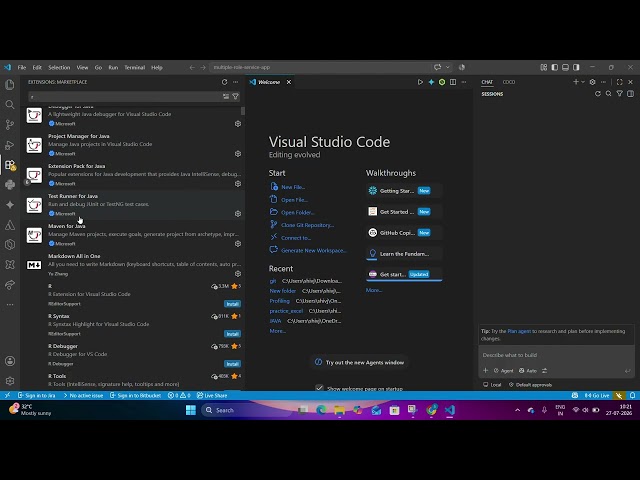This screenshot has height=480, width=640.
Task: Toggle the secondary side bar layout button
Action: tap(576, 67)
